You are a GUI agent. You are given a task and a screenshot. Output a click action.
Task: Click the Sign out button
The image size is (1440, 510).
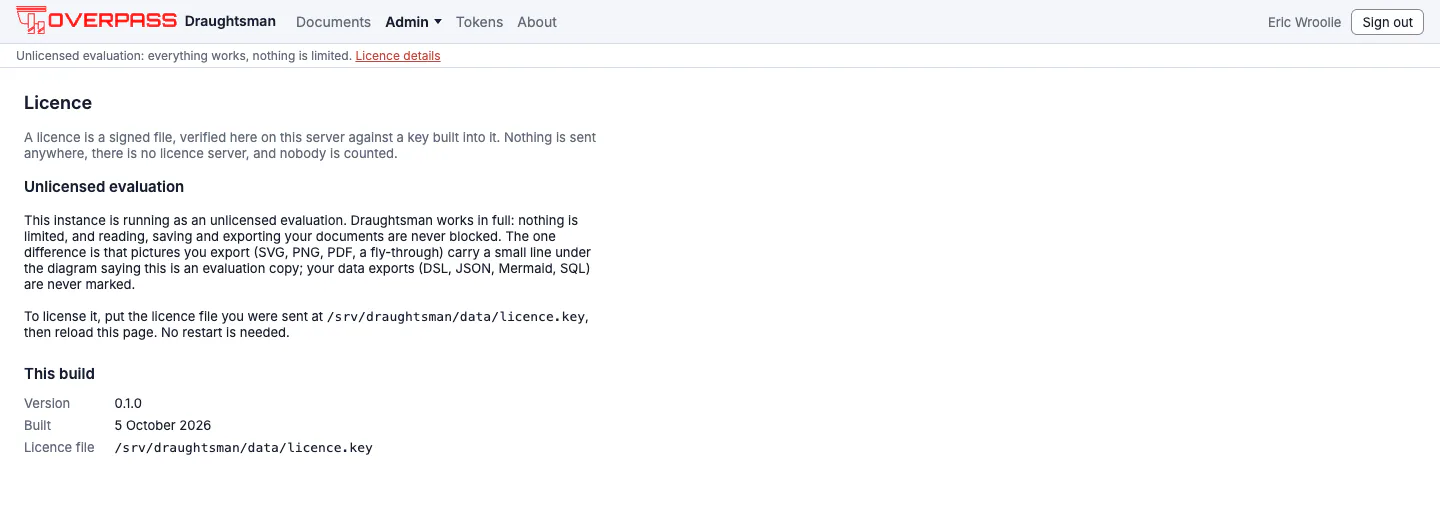(x=1387, y=22)
